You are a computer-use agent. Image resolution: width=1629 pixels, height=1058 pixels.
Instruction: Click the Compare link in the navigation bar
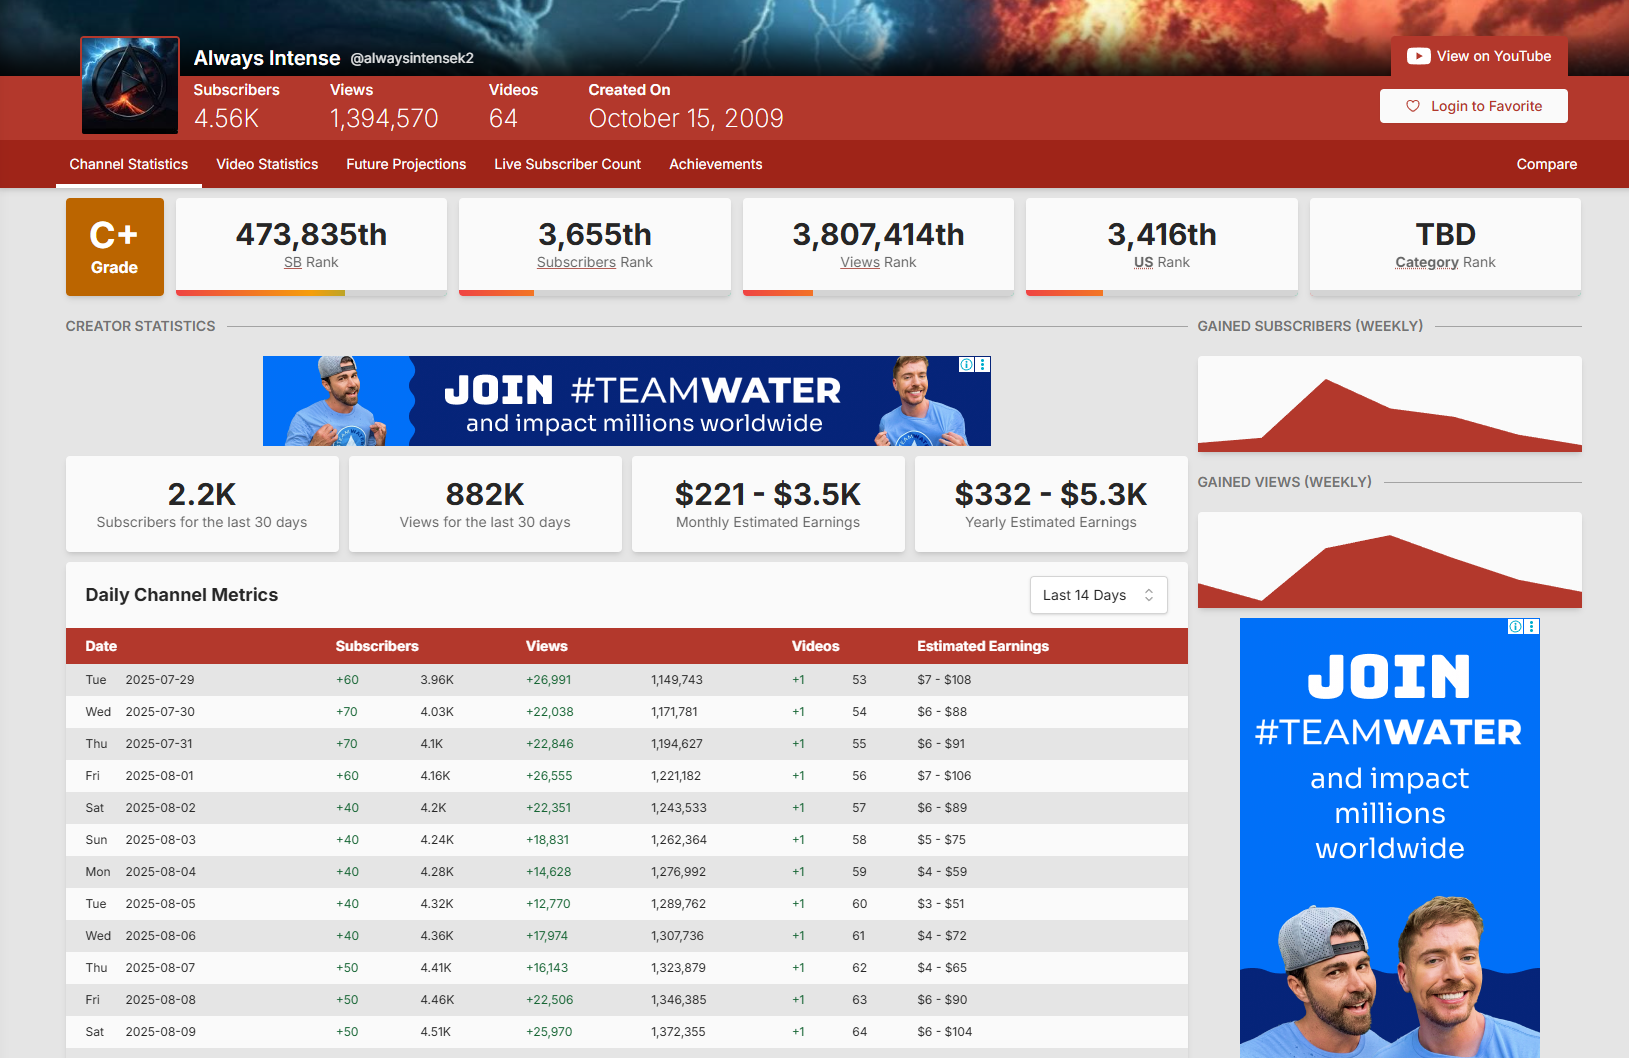coord(1546,164)
